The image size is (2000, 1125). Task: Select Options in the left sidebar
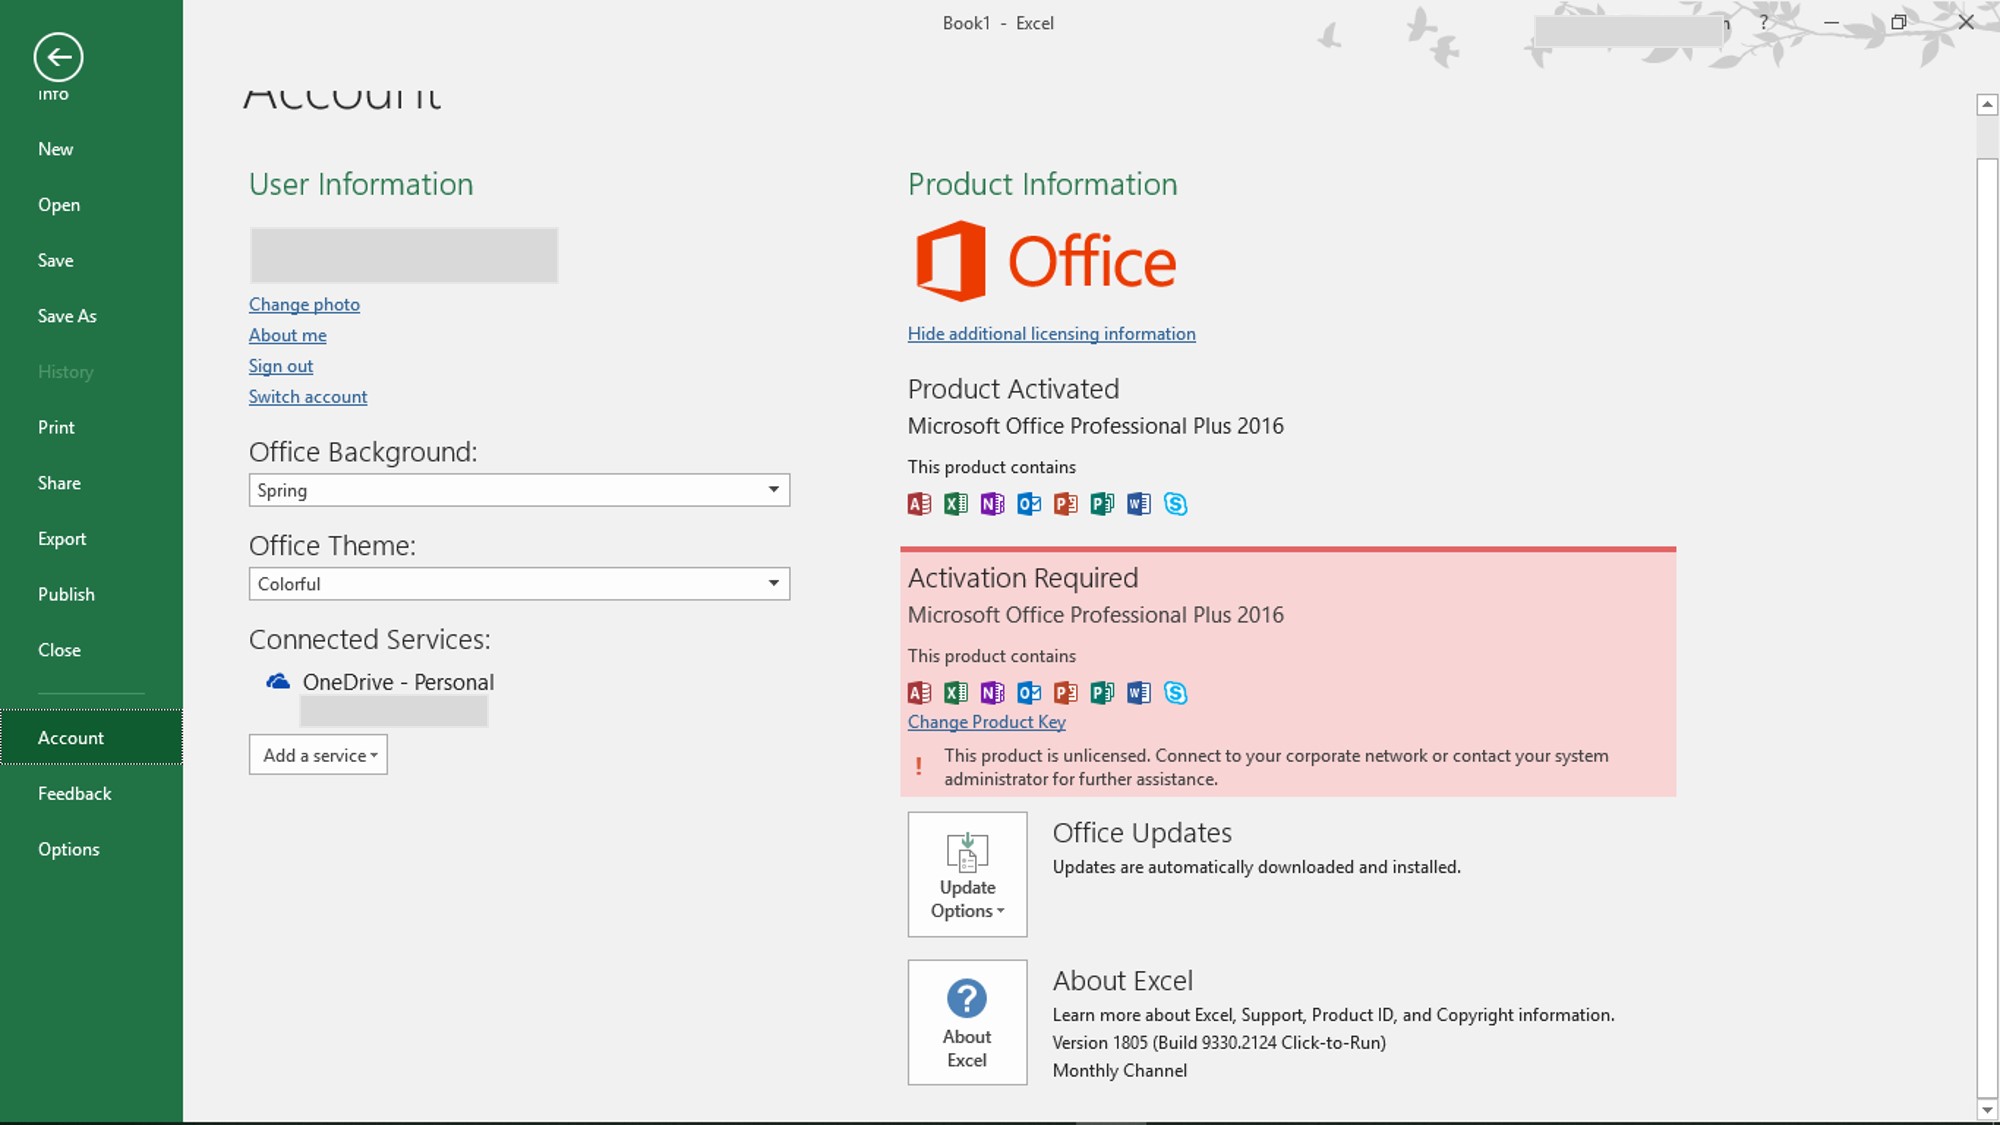tap(68, 849)
